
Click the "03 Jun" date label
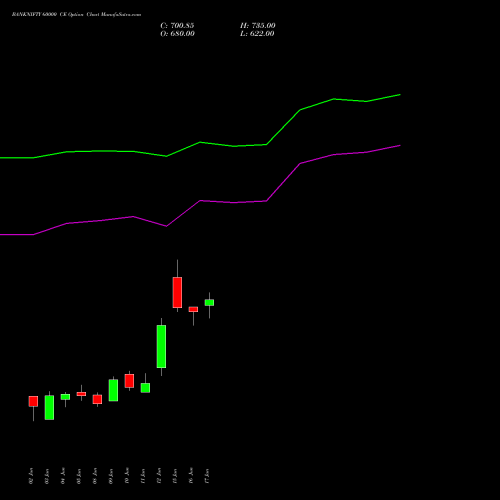47,476
